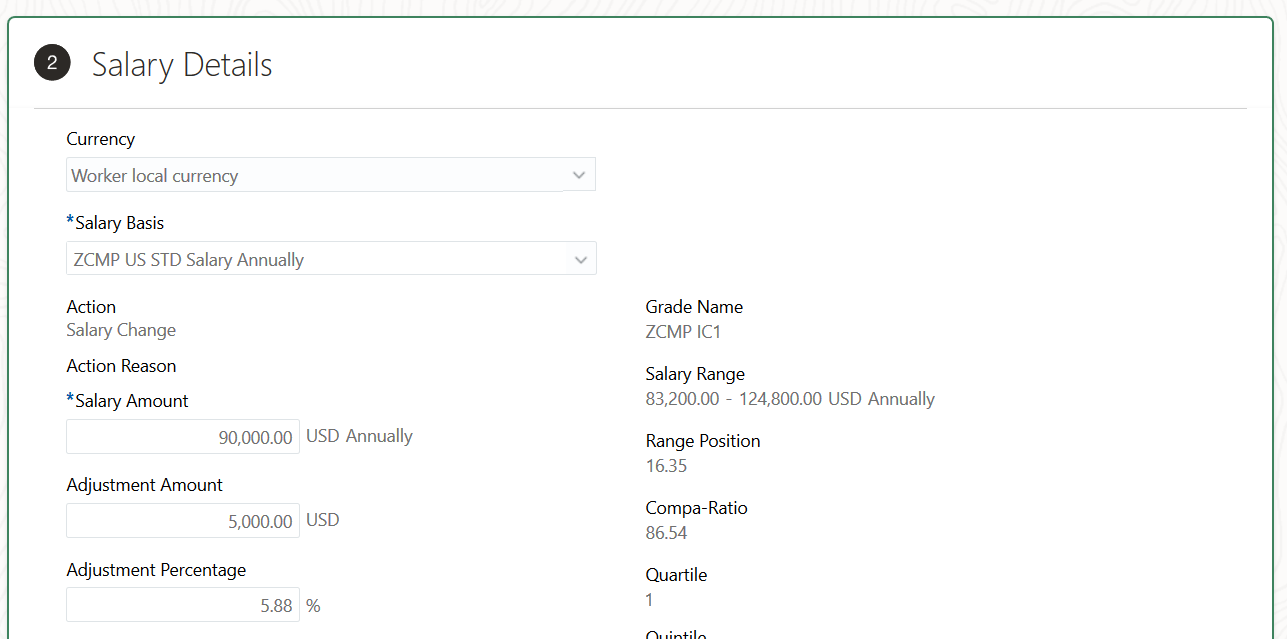Image resolution: width=1287 pixels, height=639 pixels.
Task: Click the Salary Range value text
Action: pyautogui.click(x=790, y=399)
